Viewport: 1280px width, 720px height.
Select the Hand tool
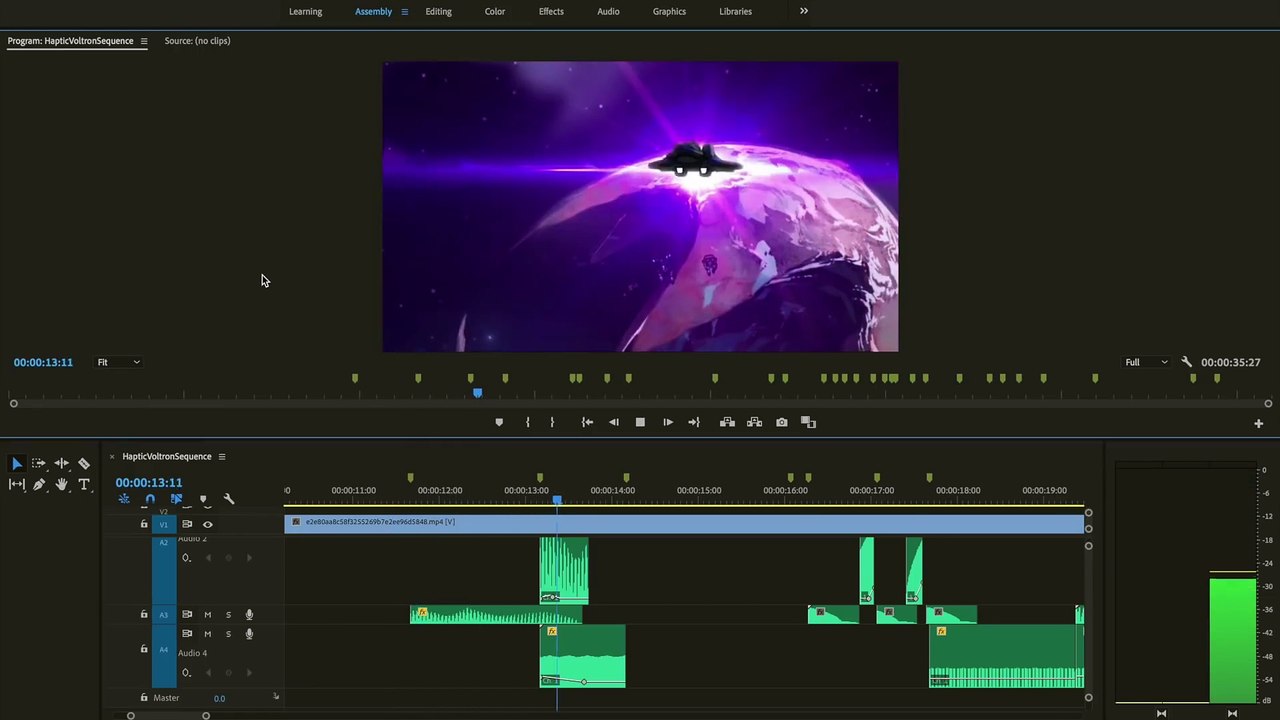point(61,484)
